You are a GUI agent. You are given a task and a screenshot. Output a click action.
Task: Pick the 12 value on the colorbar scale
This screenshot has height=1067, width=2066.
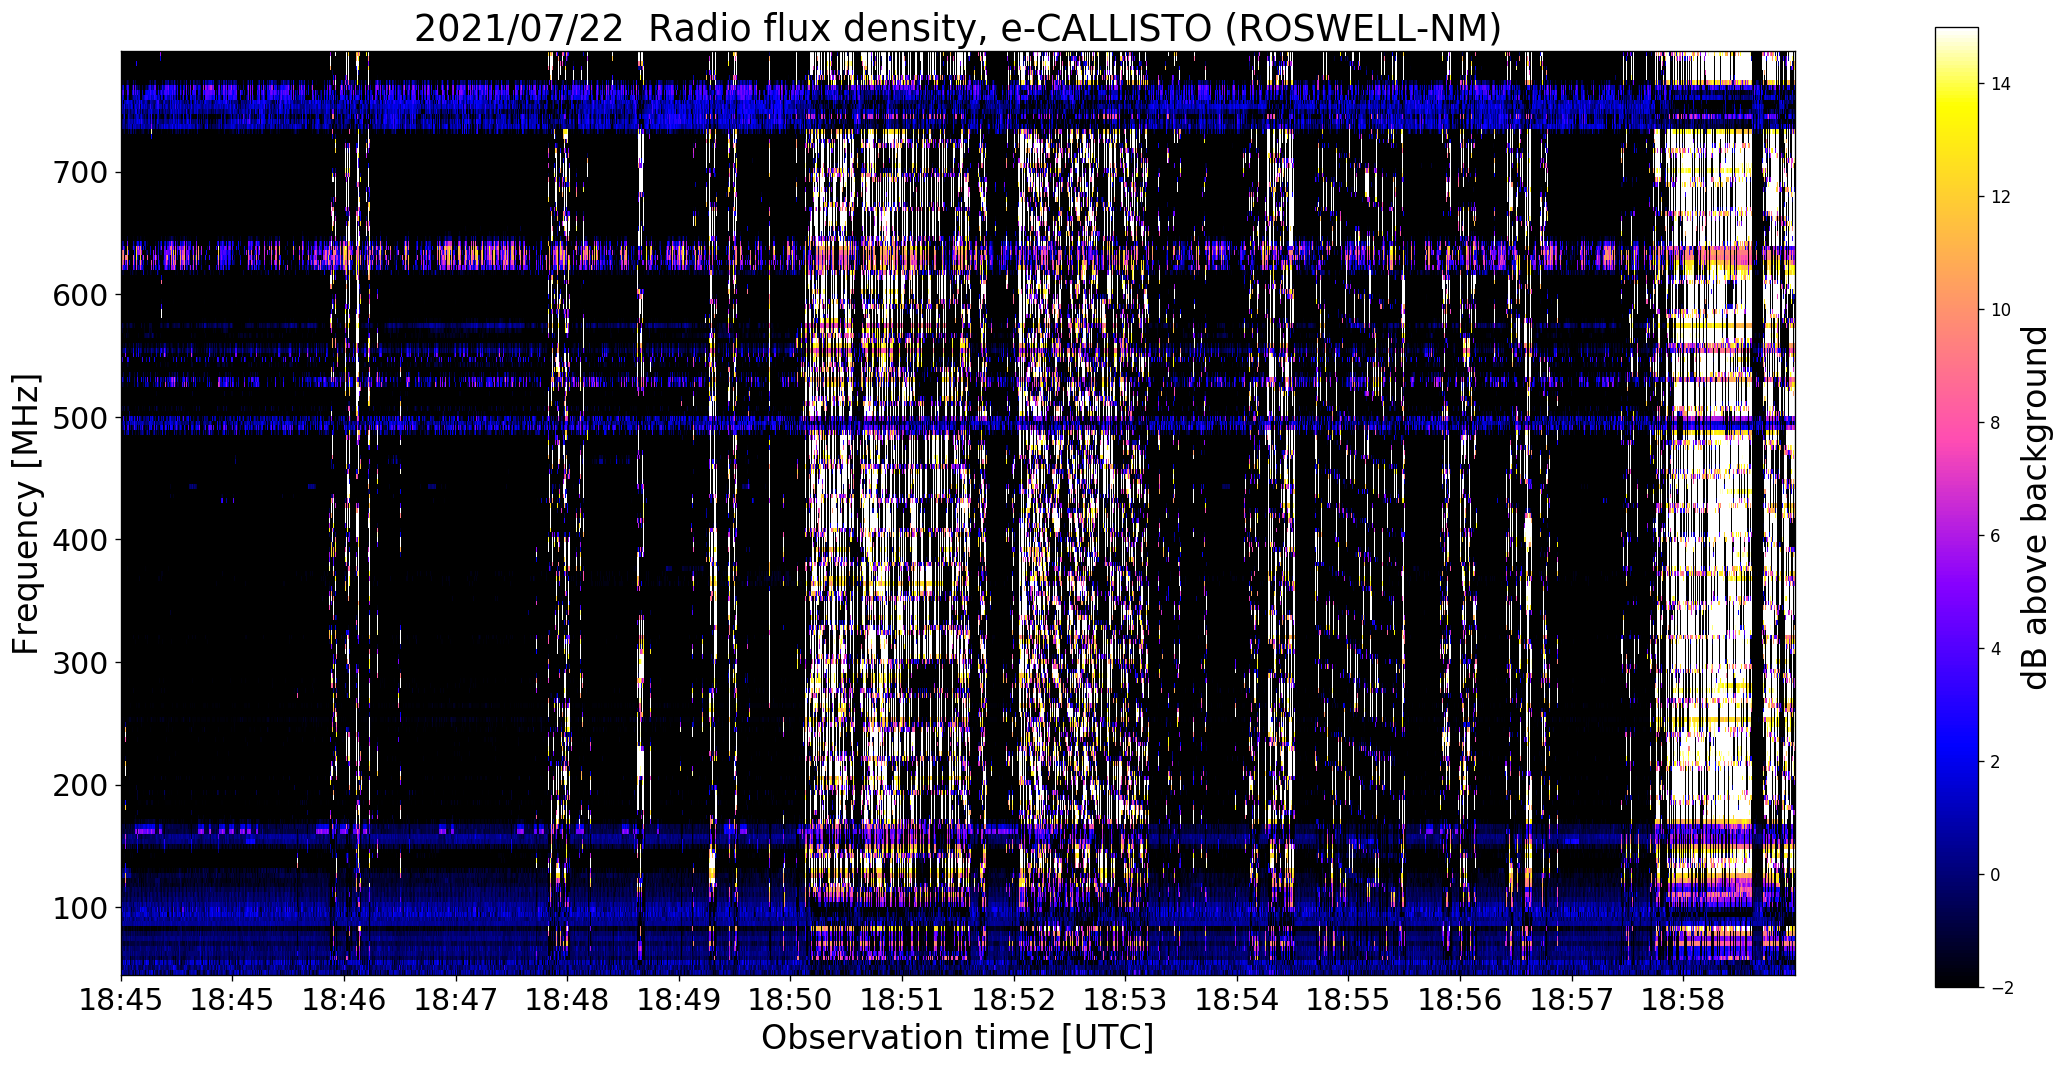coord(2001,197)
